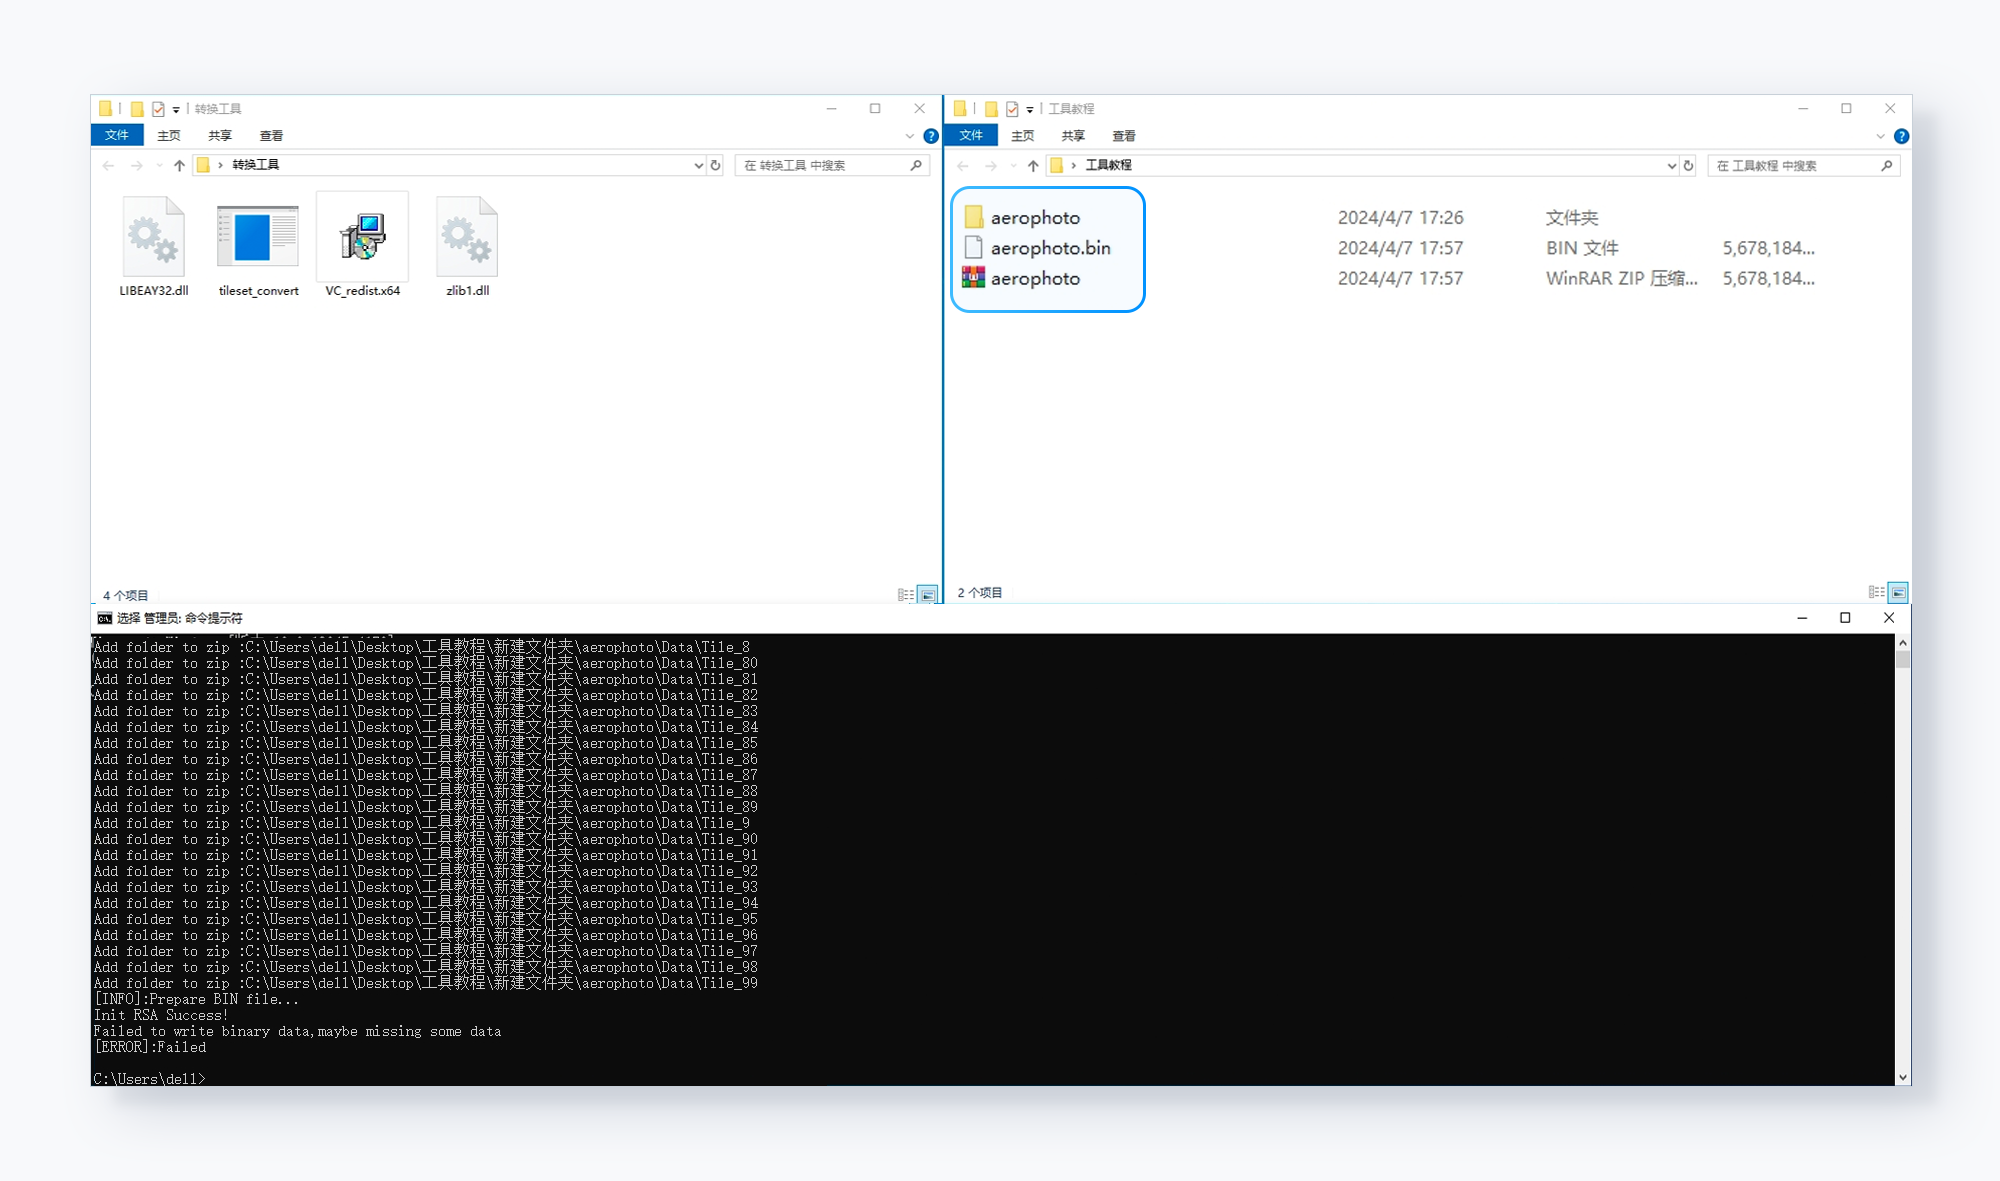This screenshot has height=1181, width=2000.
Task: Open recent locations dropdown in right window
Action: click(x=1013, y=165)
